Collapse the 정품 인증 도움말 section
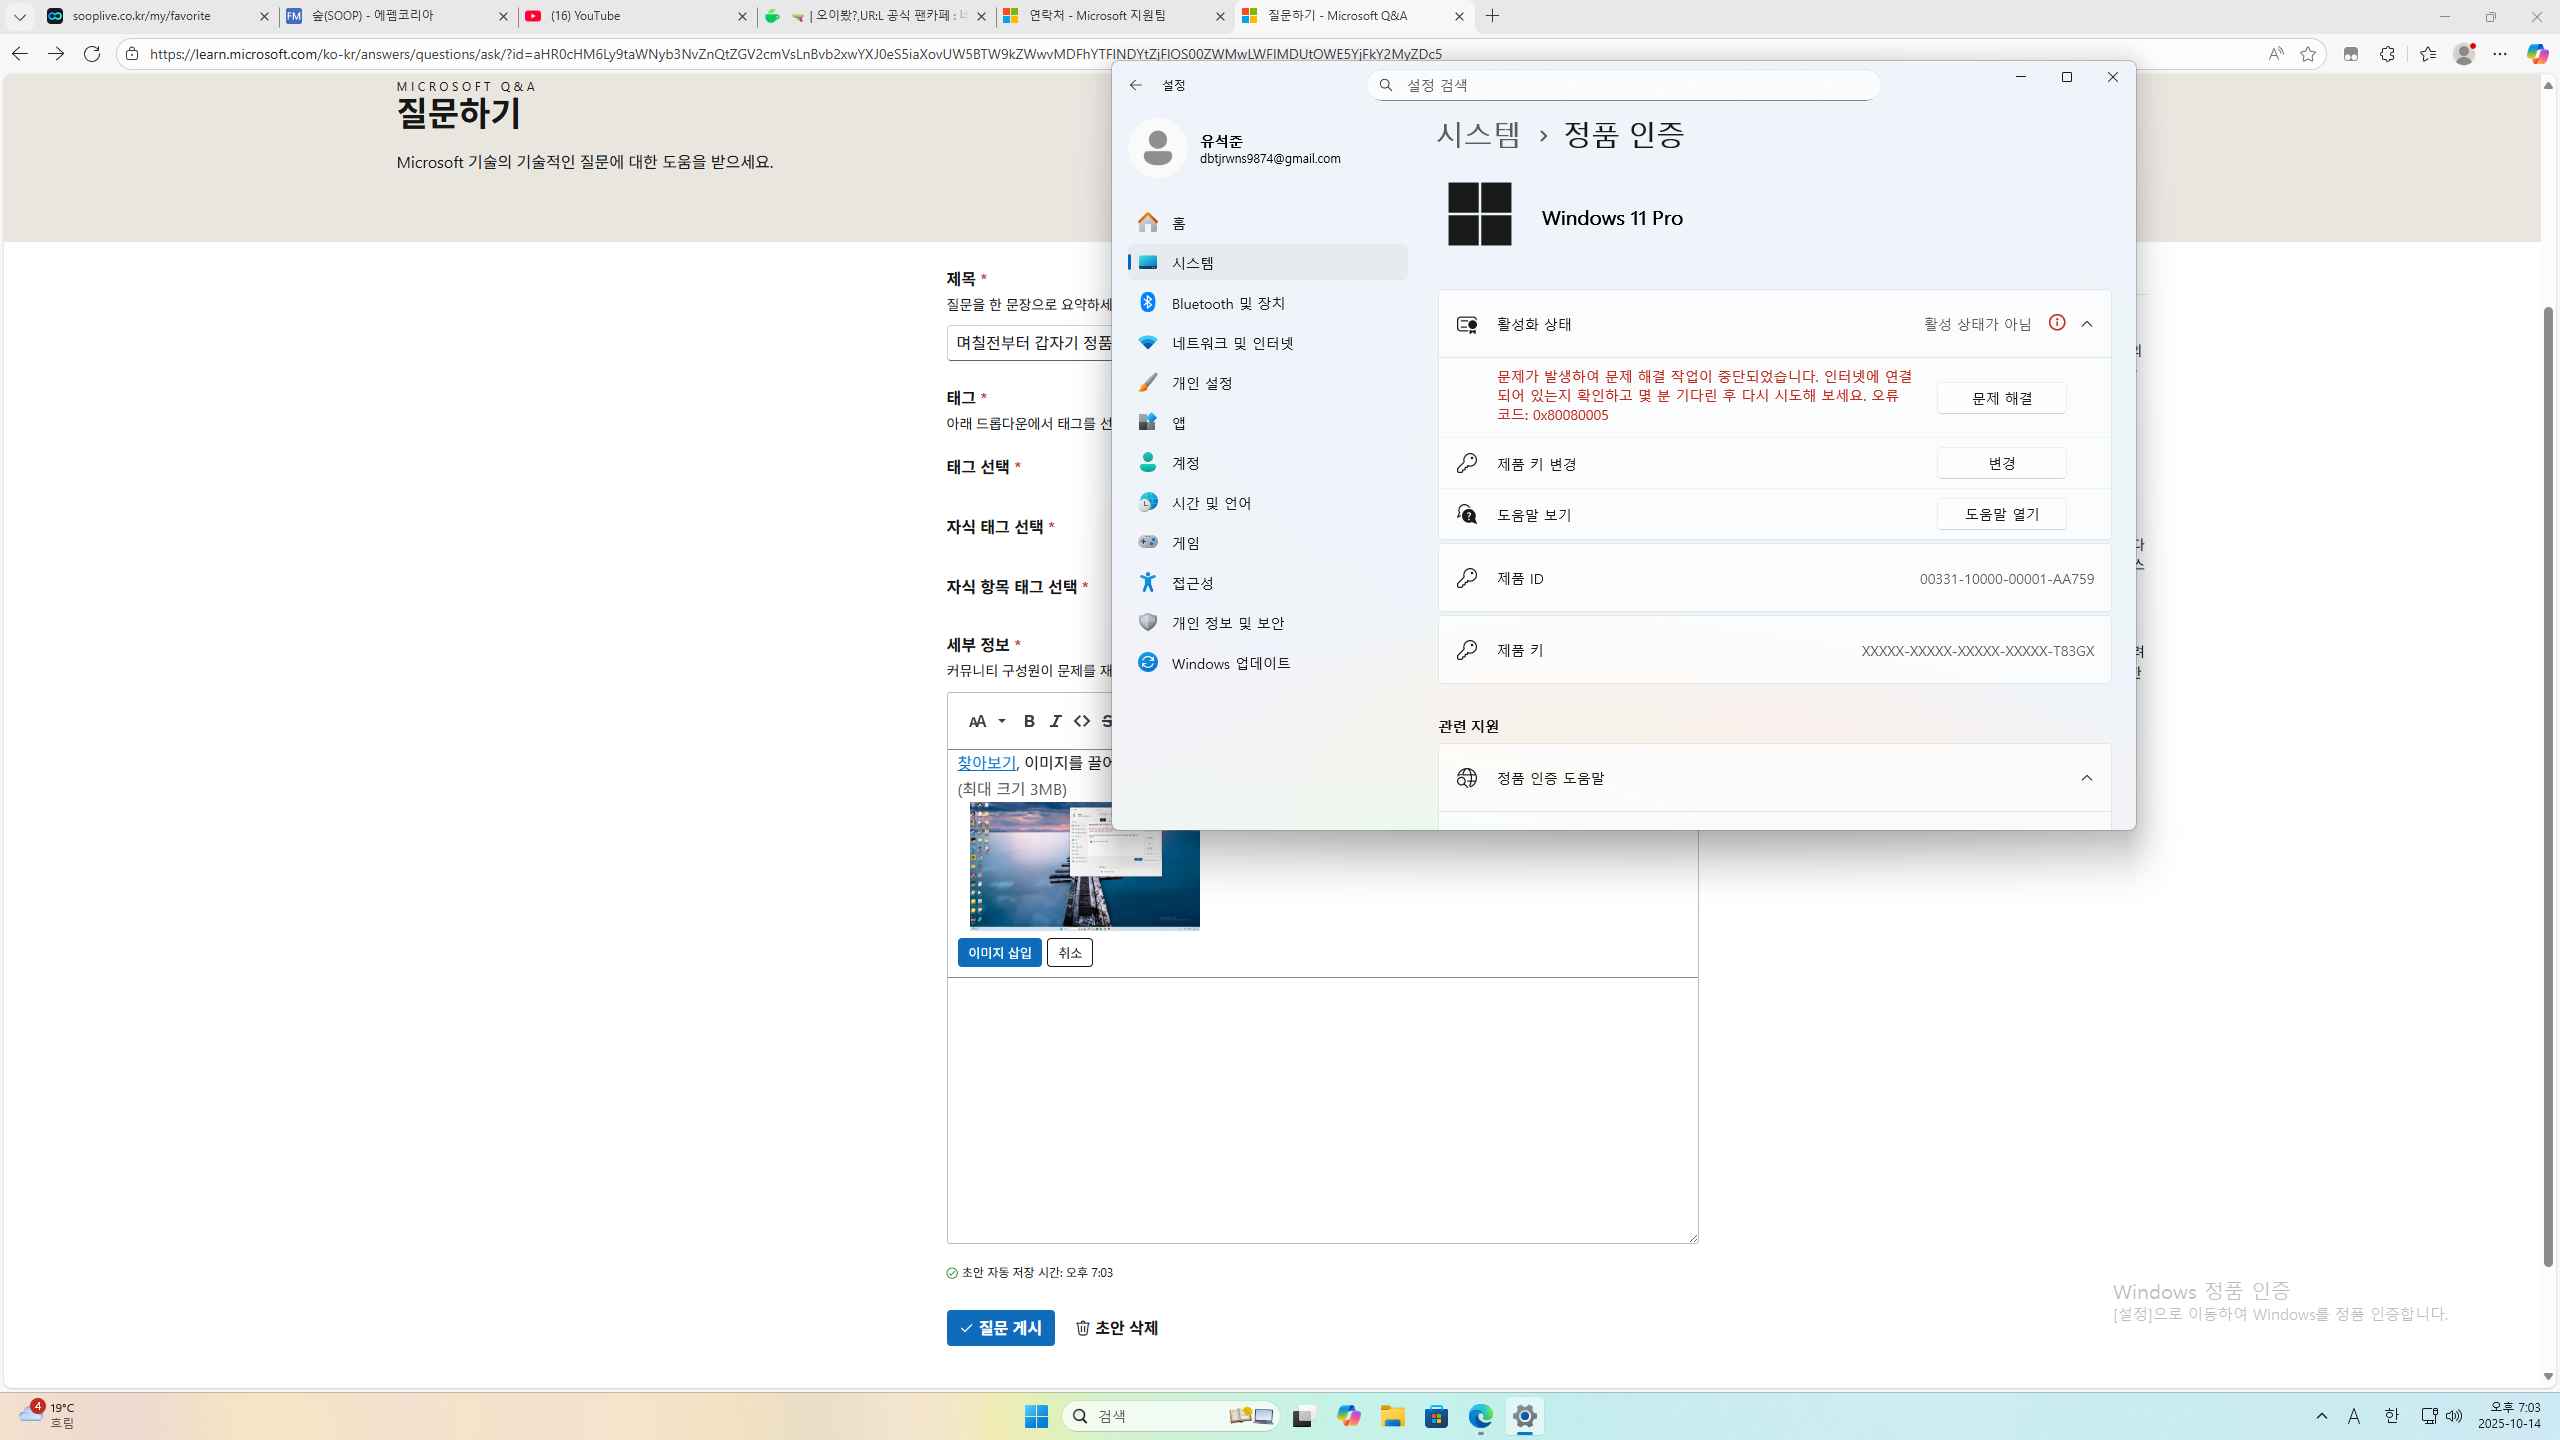This screenshot has width=2560, height=1440. [2087, 778]
